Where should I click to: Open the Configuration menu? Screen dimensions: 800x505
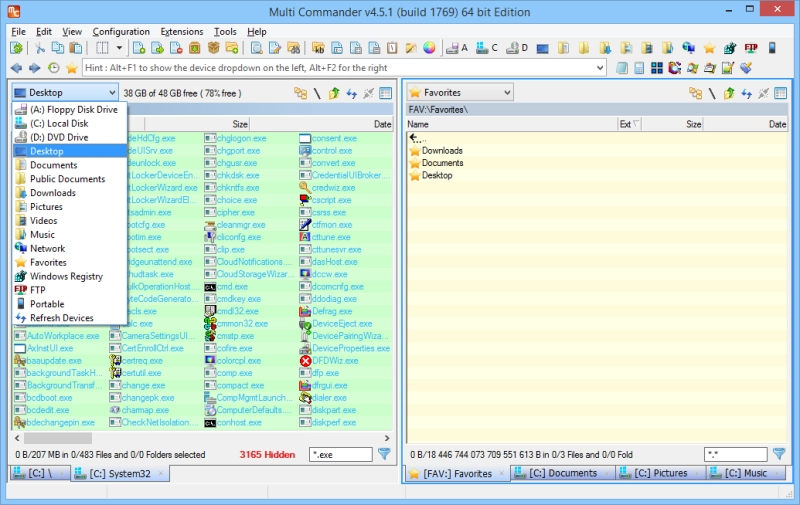tap(121, 32)
